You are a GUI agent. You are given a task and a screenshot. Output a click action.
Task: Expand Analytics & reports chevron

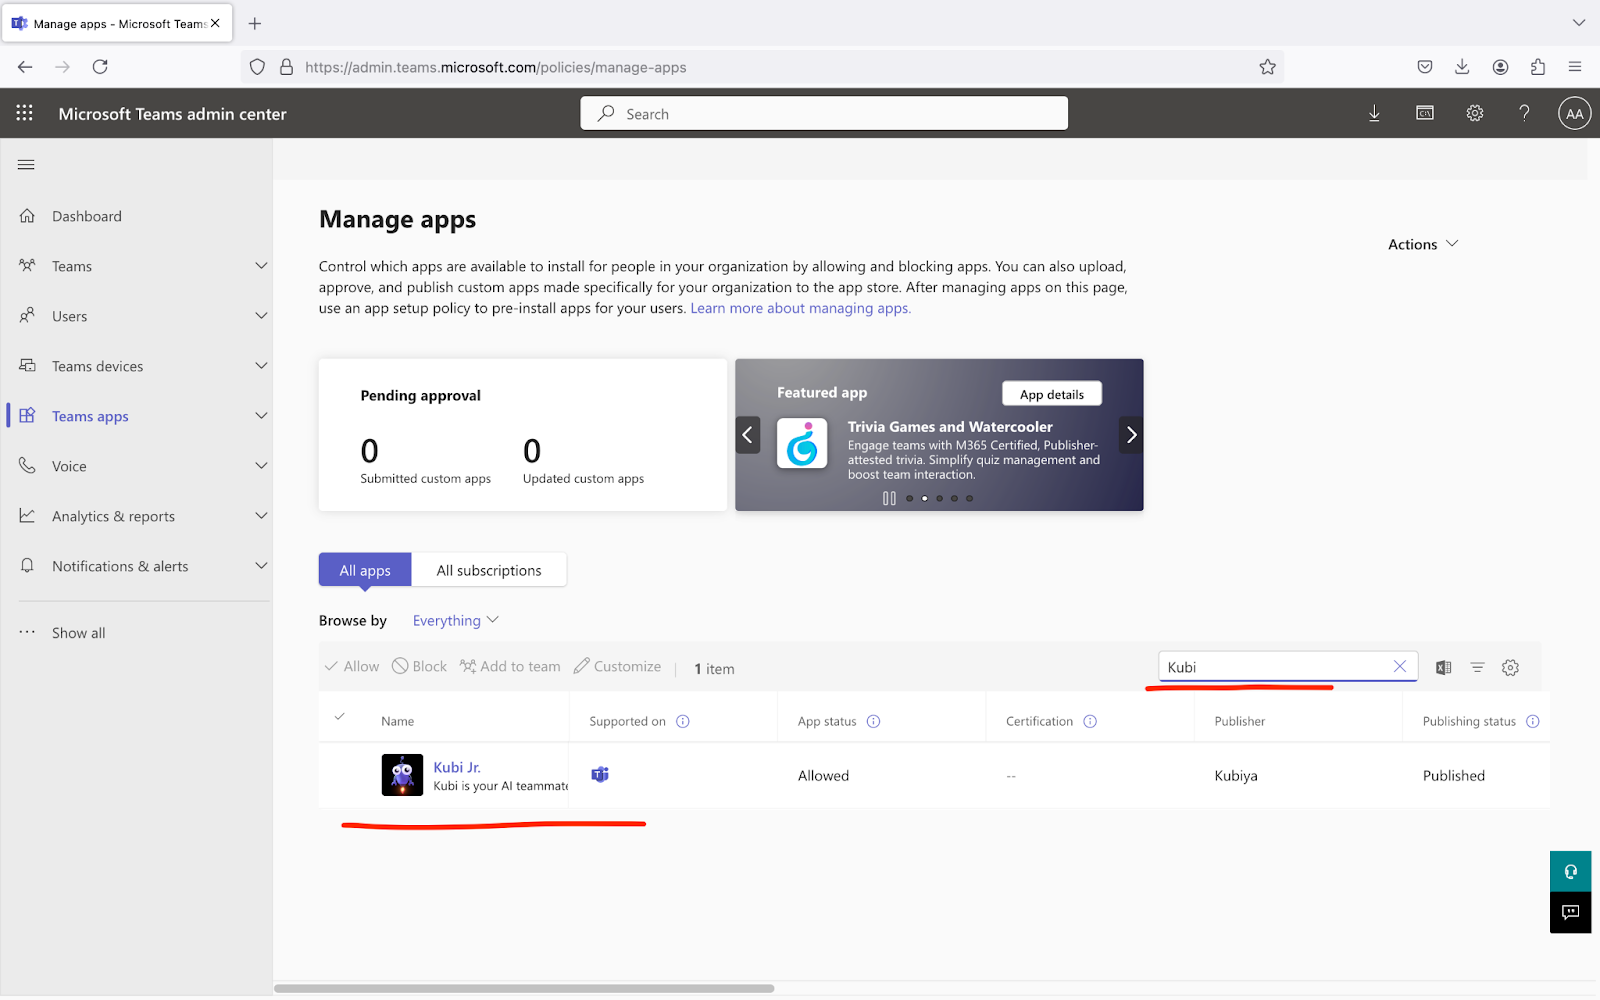(261, 516)
